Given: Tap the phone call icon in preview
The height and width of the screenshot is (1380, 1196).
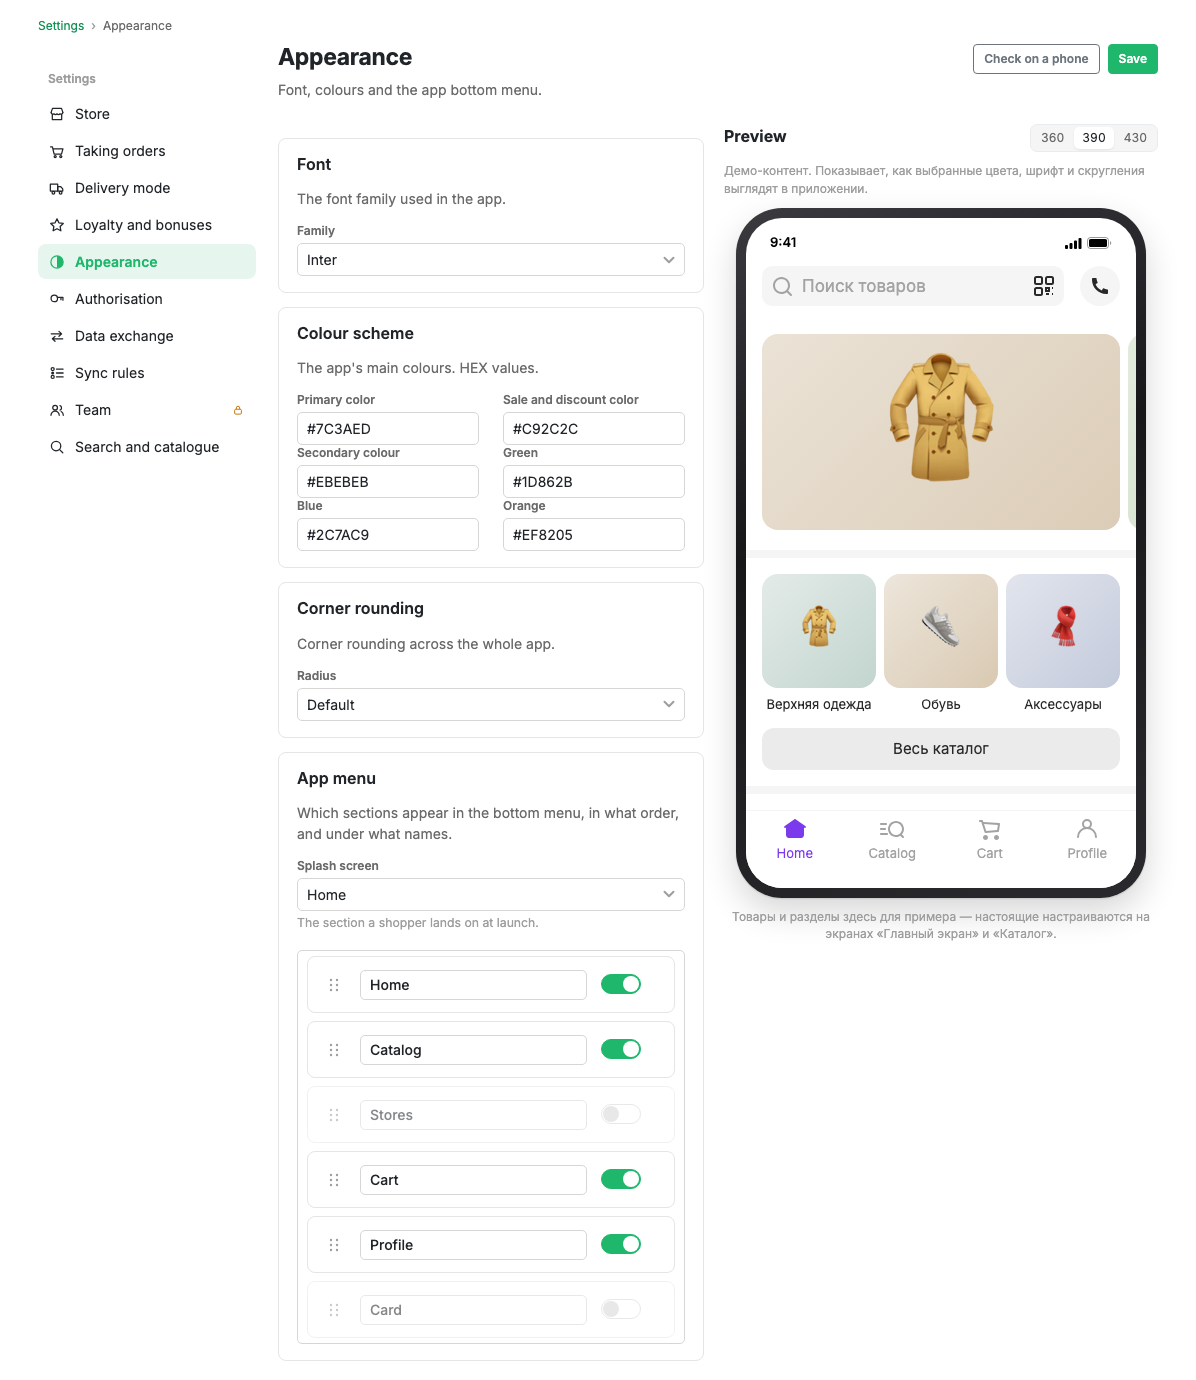Looking at the screenshot, I should [1100, 286].
